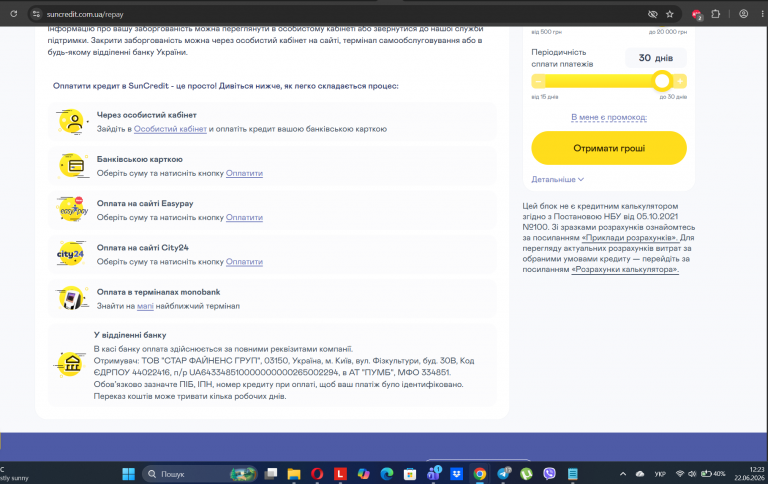This screenshot has height=484, width=768.
Task: Open the Chrome profile avatar icon
Action: tap(744, 14)
